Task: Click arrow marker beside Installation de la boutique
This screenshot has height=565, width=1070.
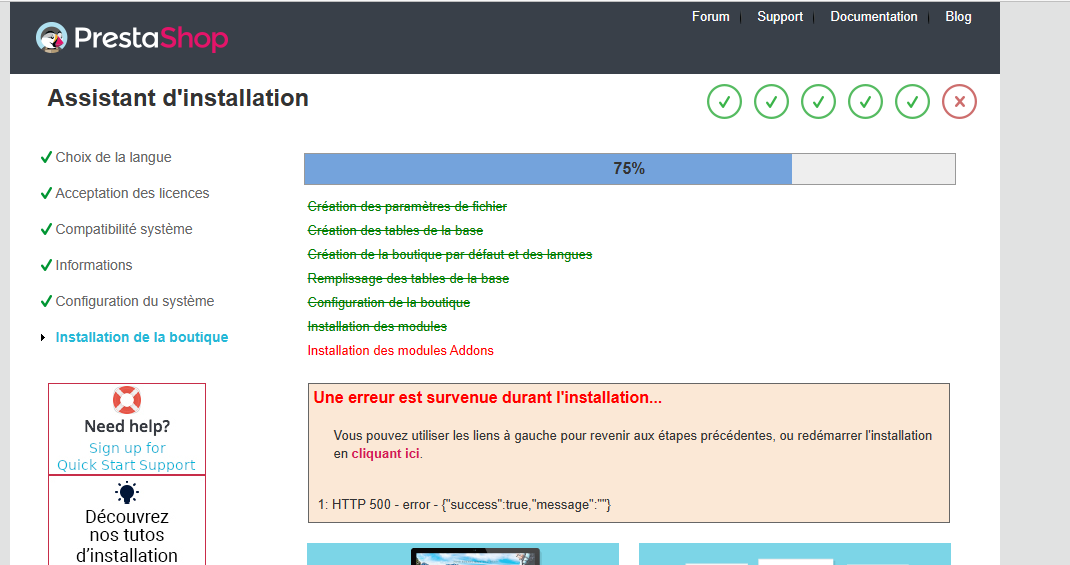Action: (43, 337)
